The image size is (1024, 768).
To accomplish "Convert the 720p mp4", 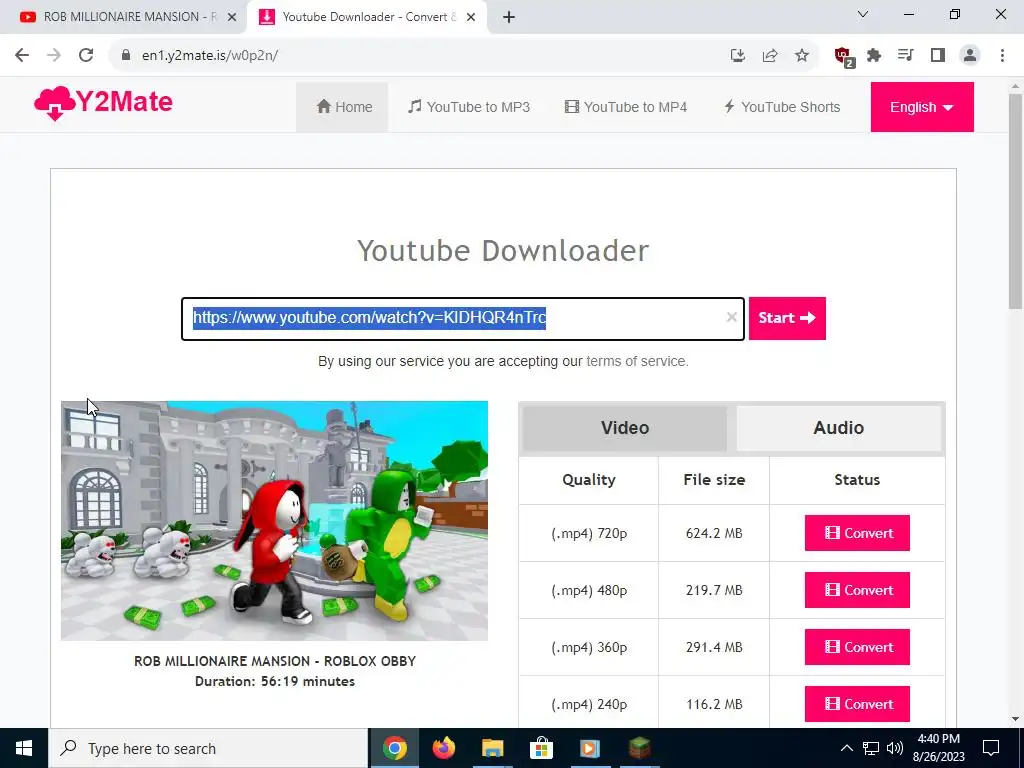I will pos(857,533).
